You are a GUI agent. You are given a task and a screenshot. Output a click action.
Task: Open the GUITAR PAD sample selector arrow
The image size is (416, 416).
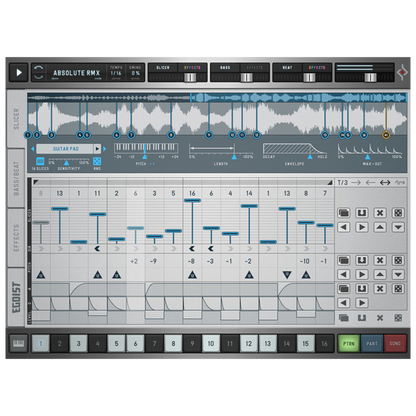pyautogui.click(x=97, y=149)
